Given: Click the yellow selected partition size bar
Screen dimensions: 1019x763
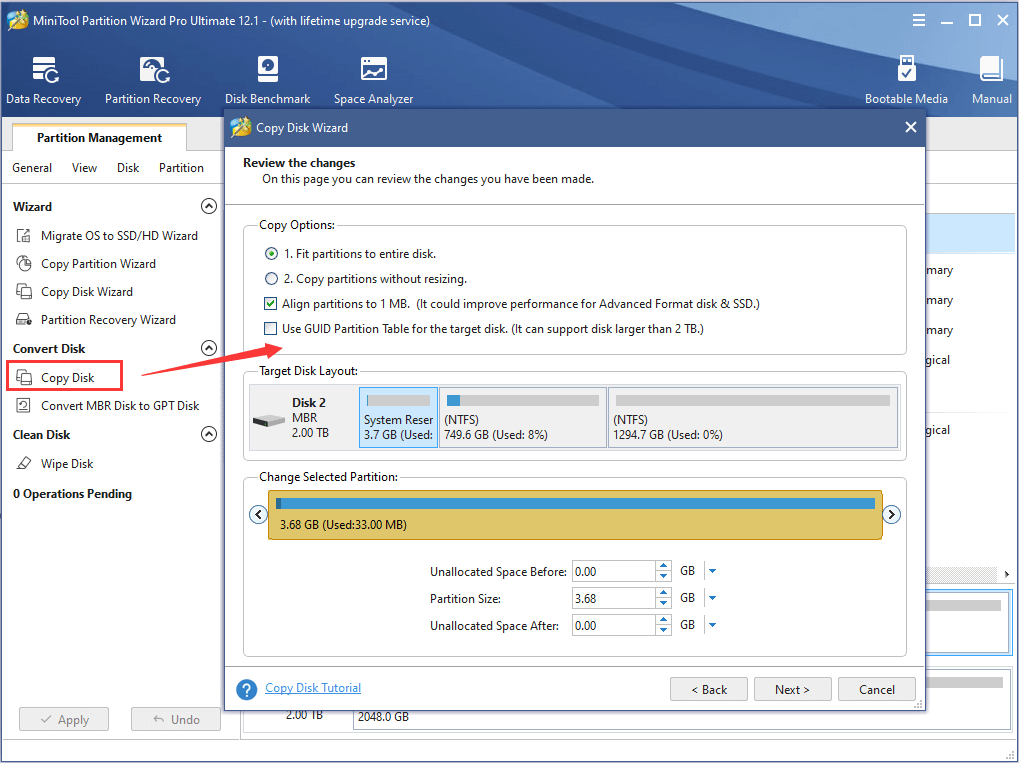Looking at the screenshot, I should [x=575, y=515].
